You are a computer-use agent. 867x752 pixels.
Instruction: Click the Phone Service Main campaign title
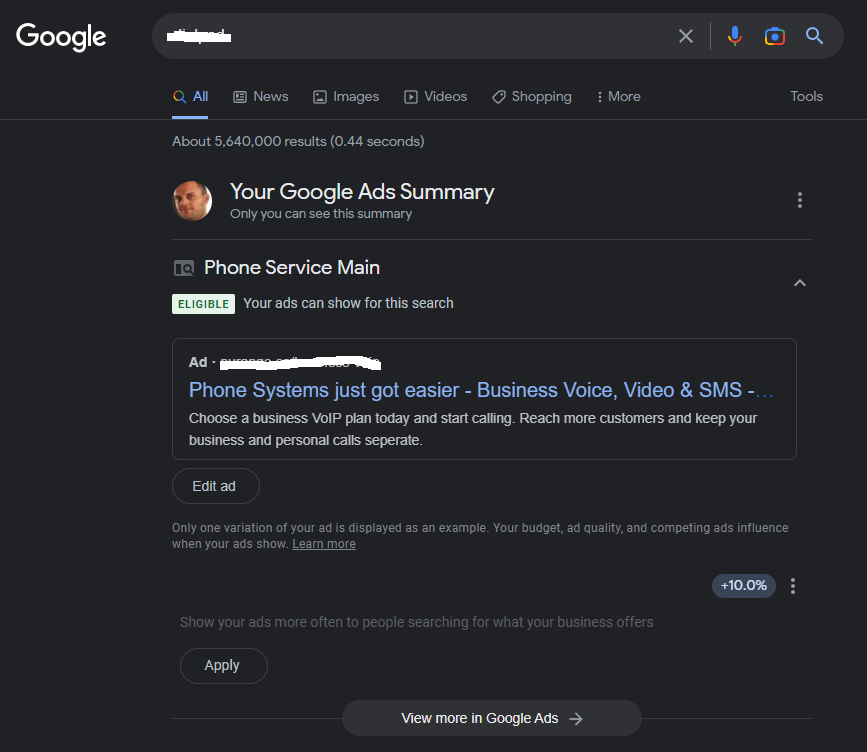(x=292, y=268)
